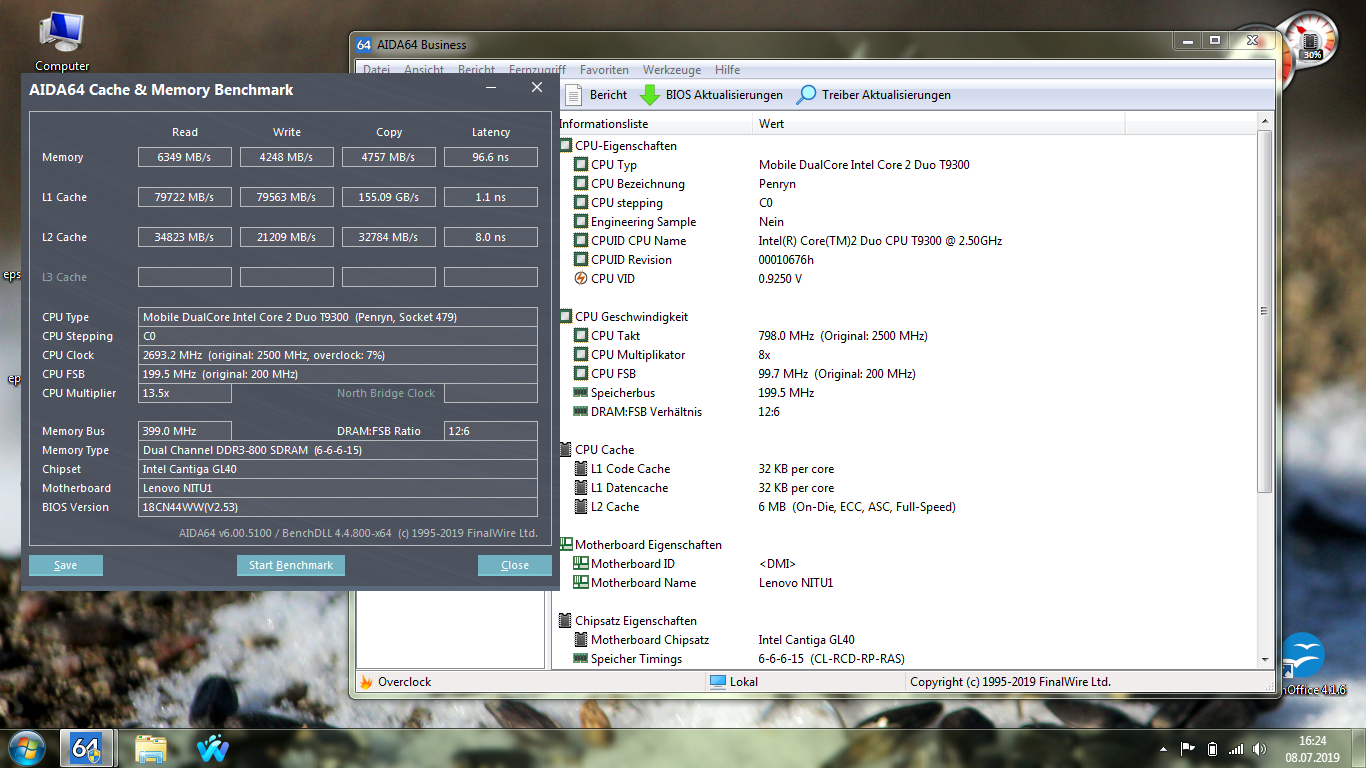Open the Hilfe menu
Screen dimensions: 1366x768
pyautogui.click(x=727, y=70)
